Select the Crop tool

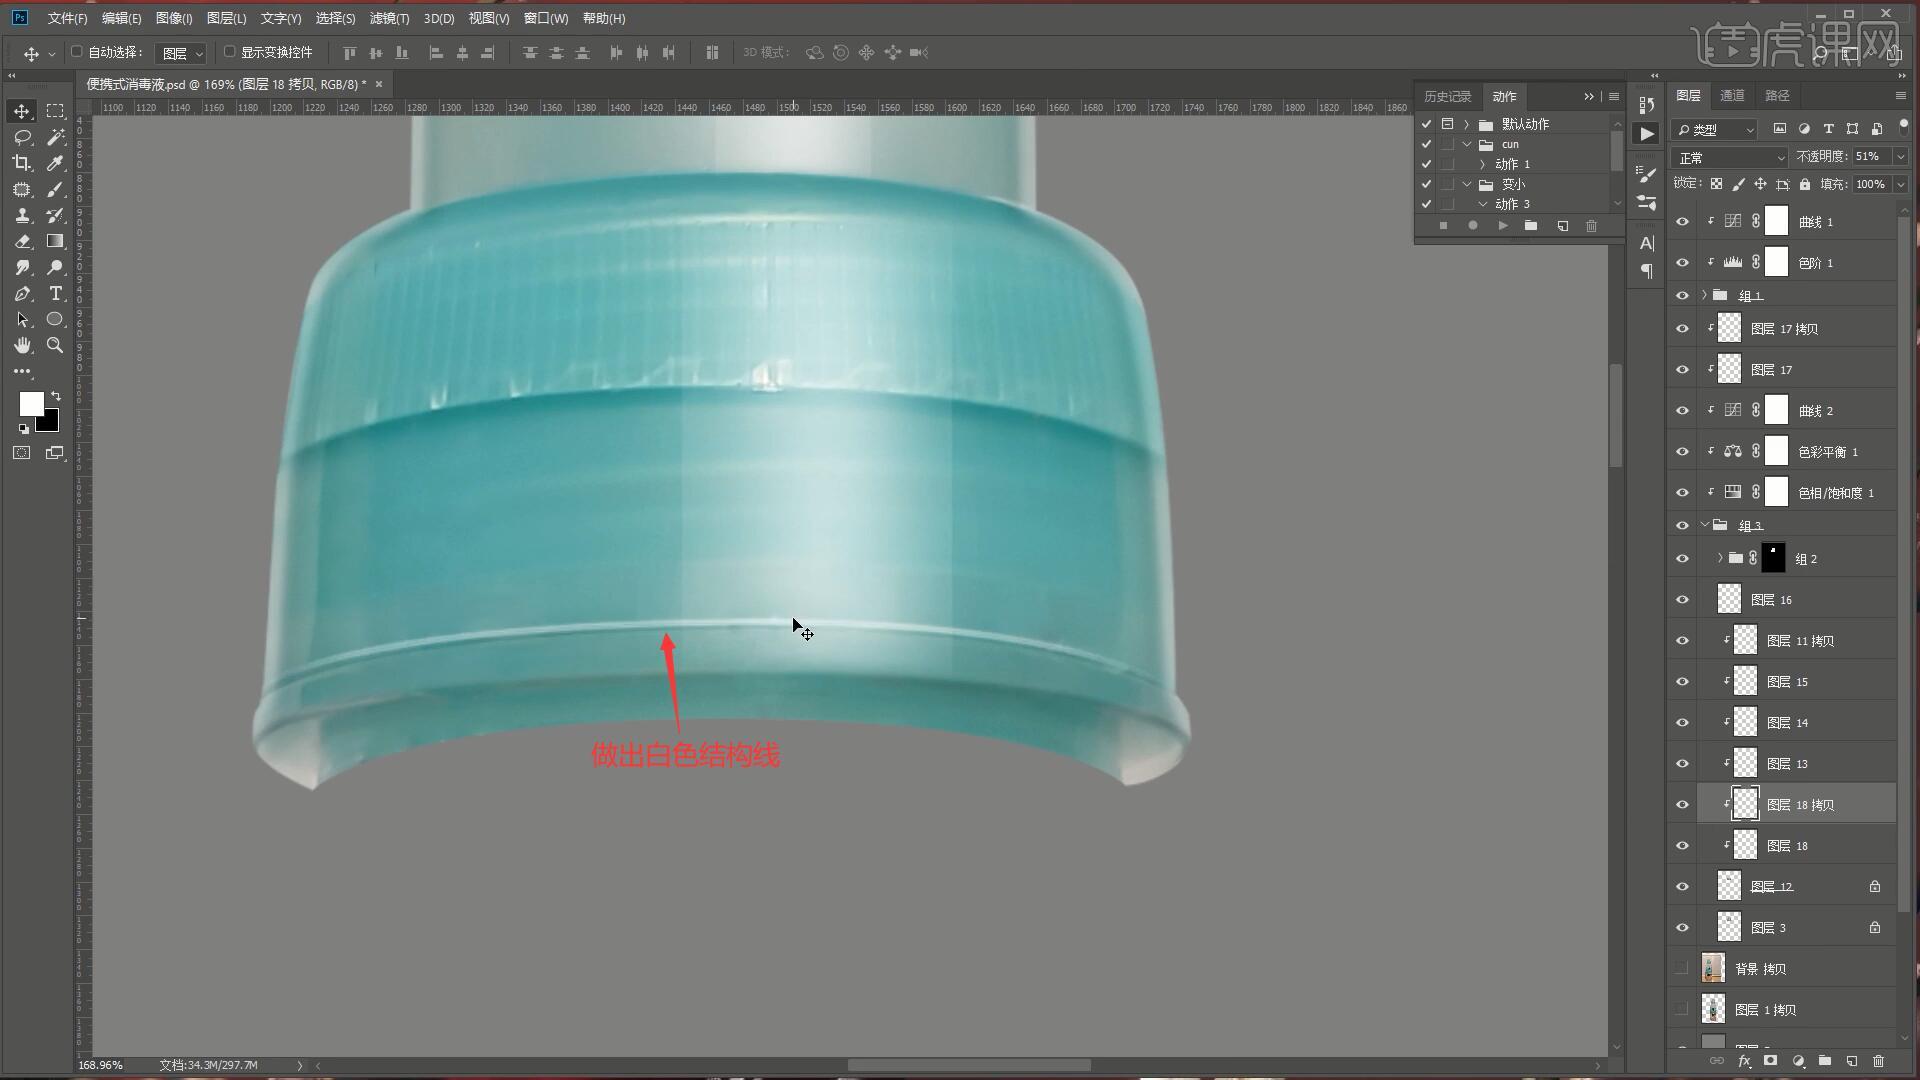[21, 163]
